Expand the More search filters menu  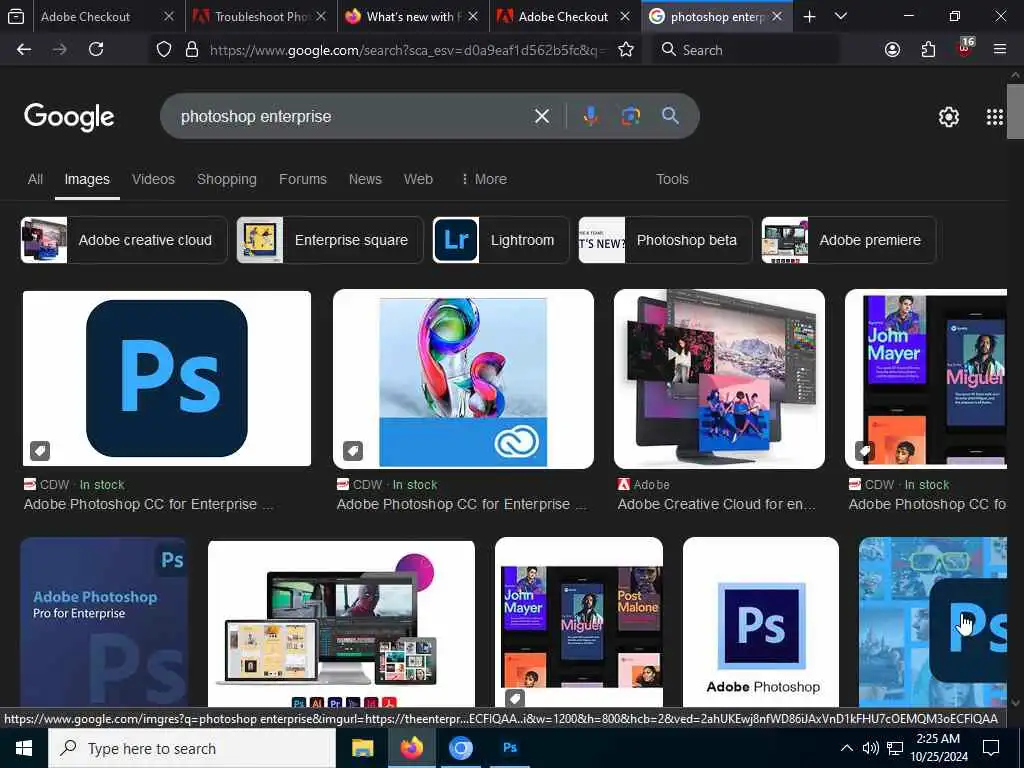pyautogui.click(x=484, y=179)
